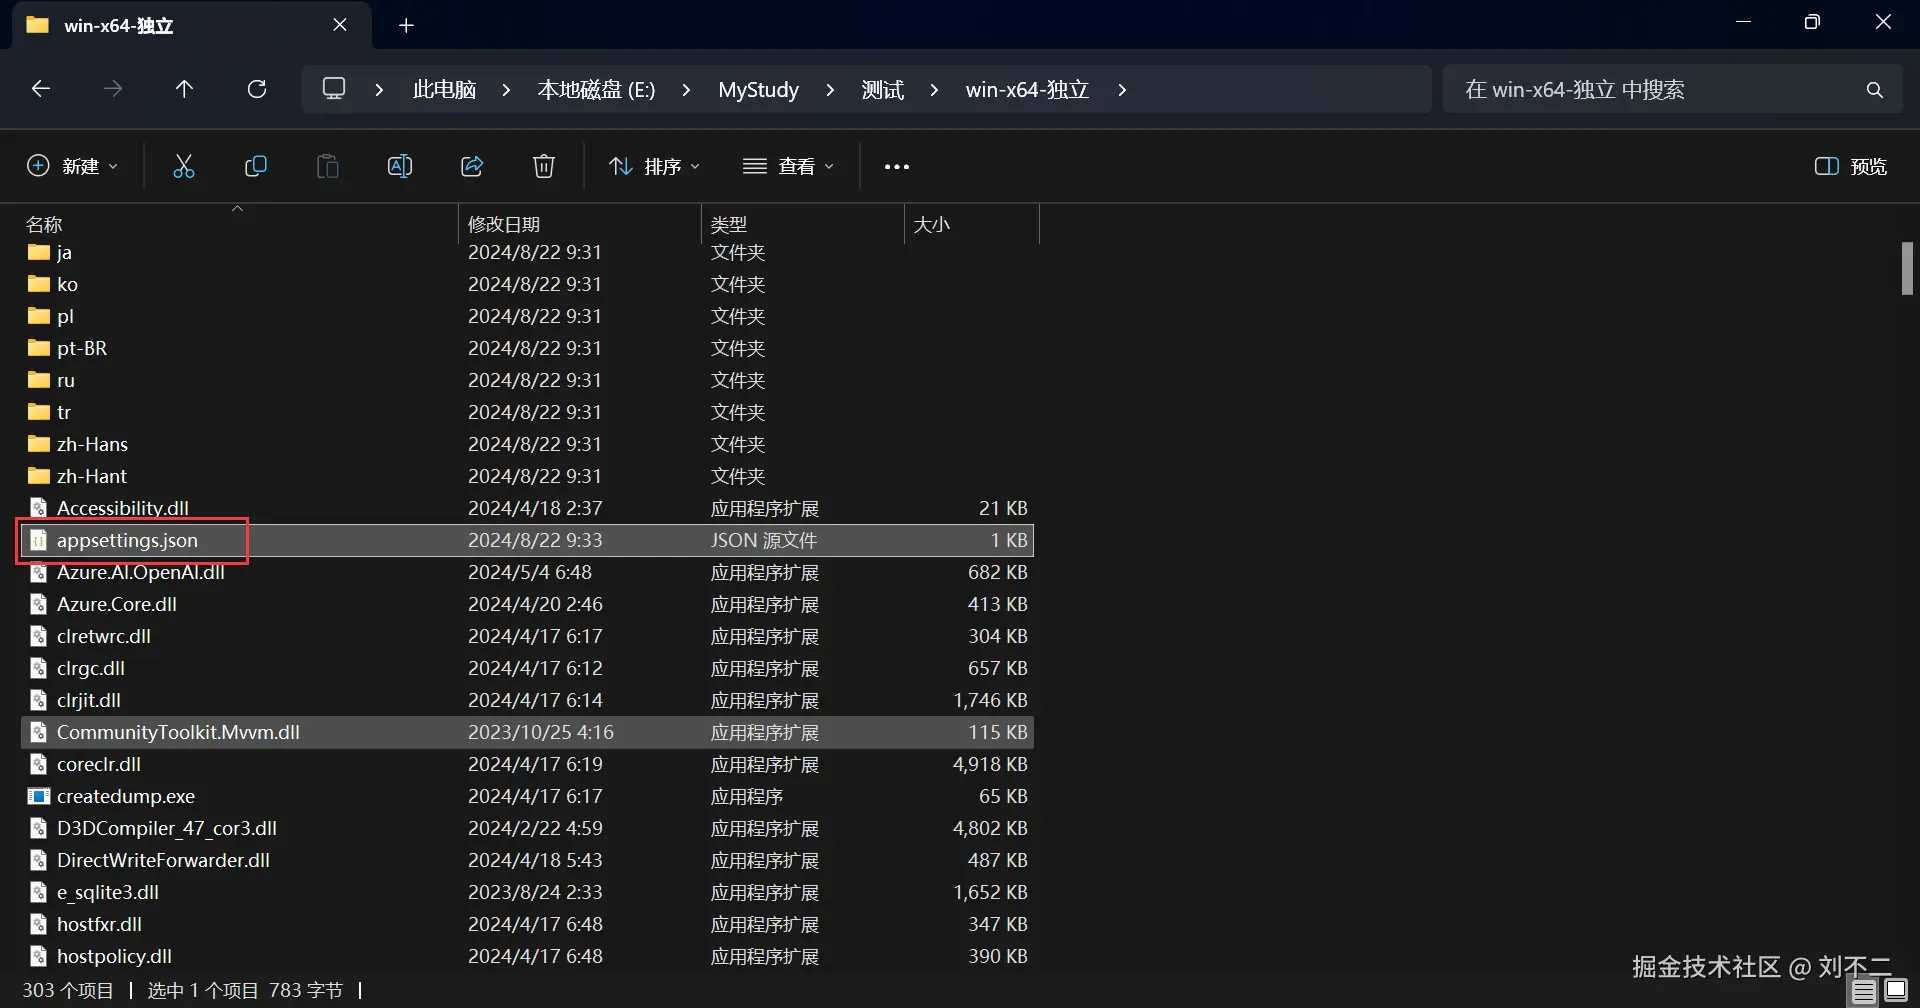Navigate to 测试 breadcrumb
Image resolution: width=1920 pixels, height=1008 pixels.
tap(883, 90)
